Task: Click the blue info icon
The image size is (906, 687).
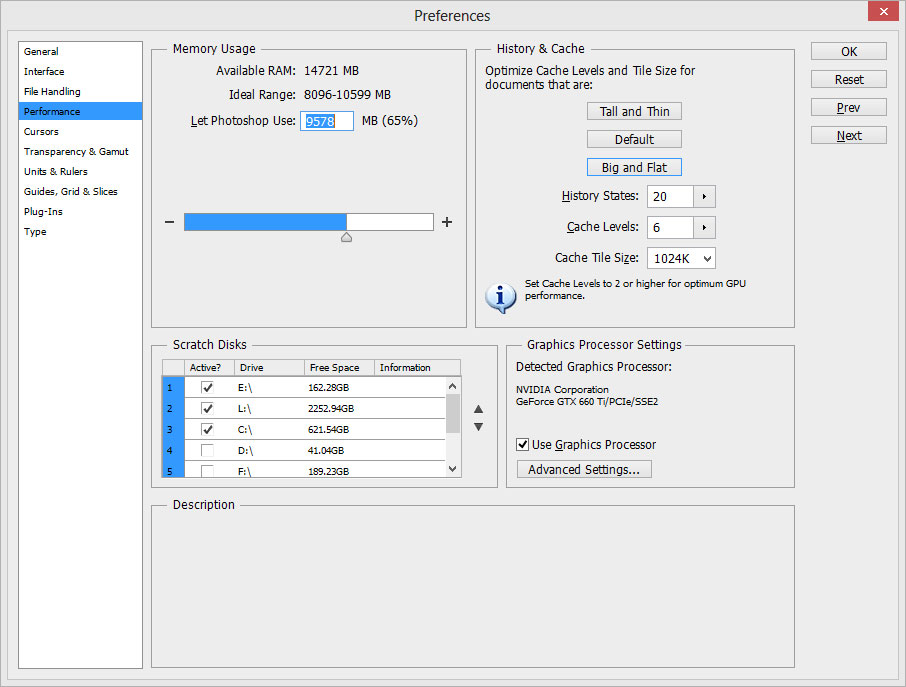Action: tap(500, 295)
